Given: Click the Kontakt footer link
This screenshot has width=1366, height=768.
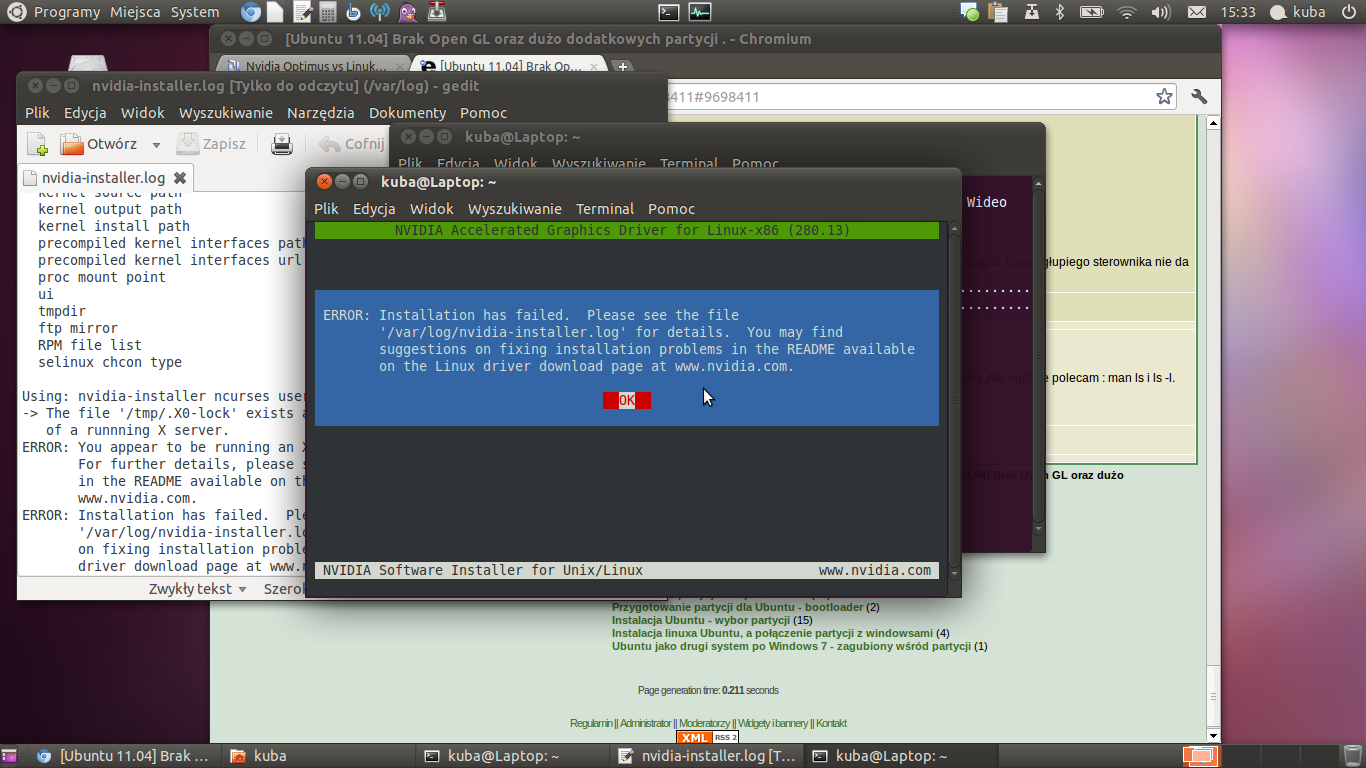Looking at the screenshot, I should click(831, 723).
